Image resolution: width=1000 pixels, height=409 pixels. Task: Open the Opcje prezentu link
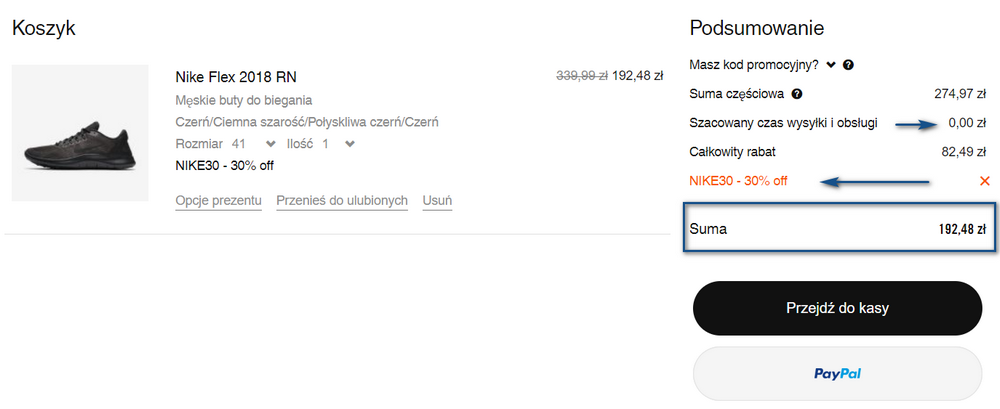click(218, 201)
